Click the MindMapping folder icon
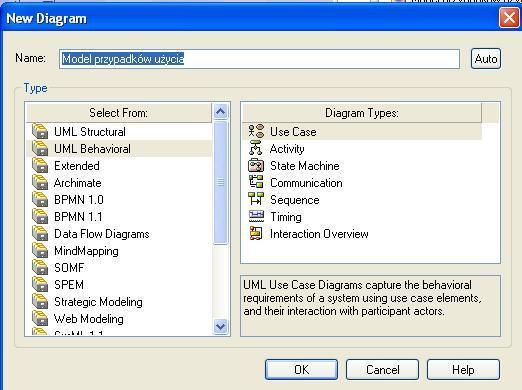 point(40,250)
